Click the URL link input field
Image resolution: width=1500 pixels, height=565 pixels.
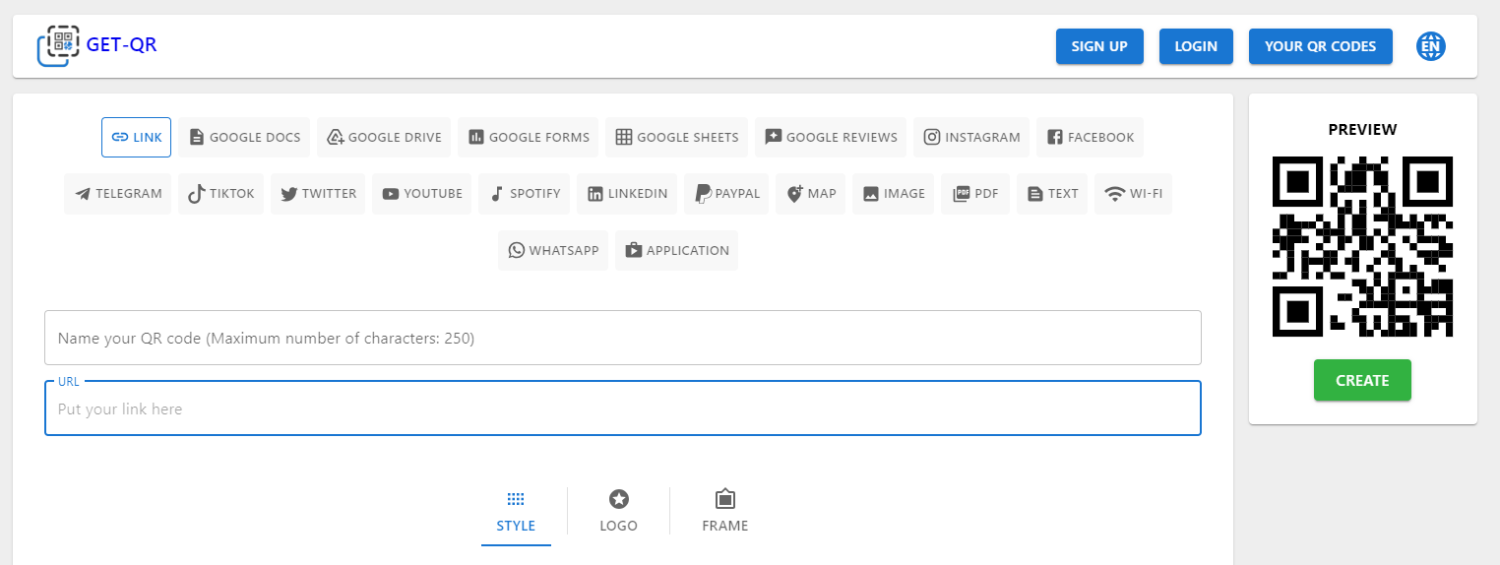(623, 408)
